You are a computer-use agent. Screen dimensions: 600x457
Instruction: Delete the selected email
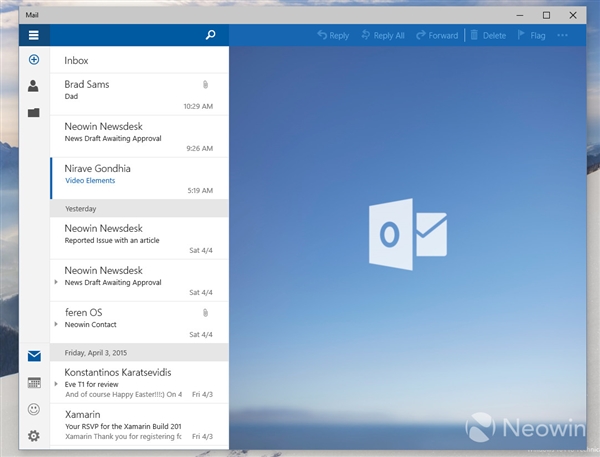coord(487,35)
